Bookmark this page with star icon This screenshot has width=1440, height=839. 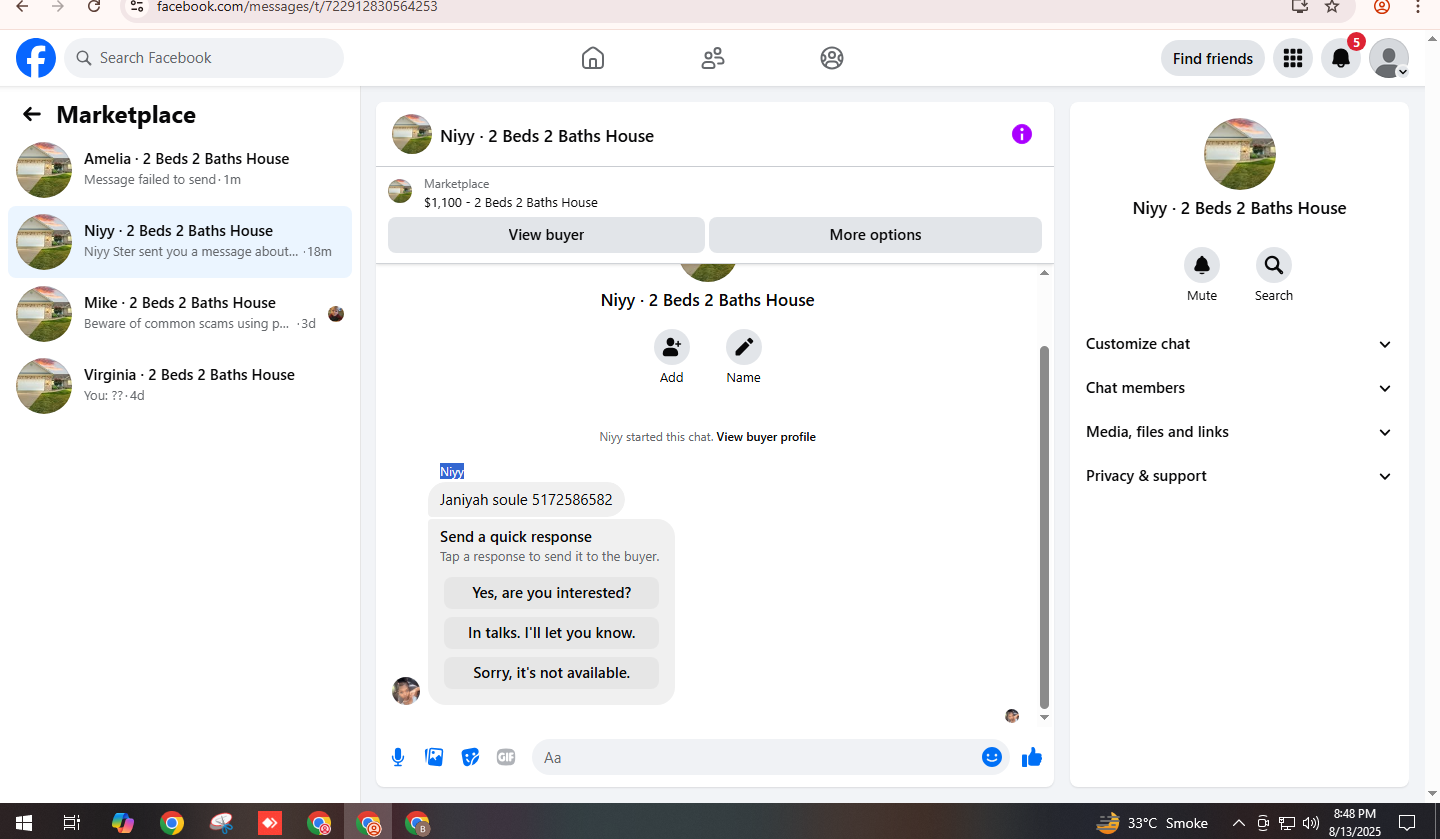pos(1332,6)
